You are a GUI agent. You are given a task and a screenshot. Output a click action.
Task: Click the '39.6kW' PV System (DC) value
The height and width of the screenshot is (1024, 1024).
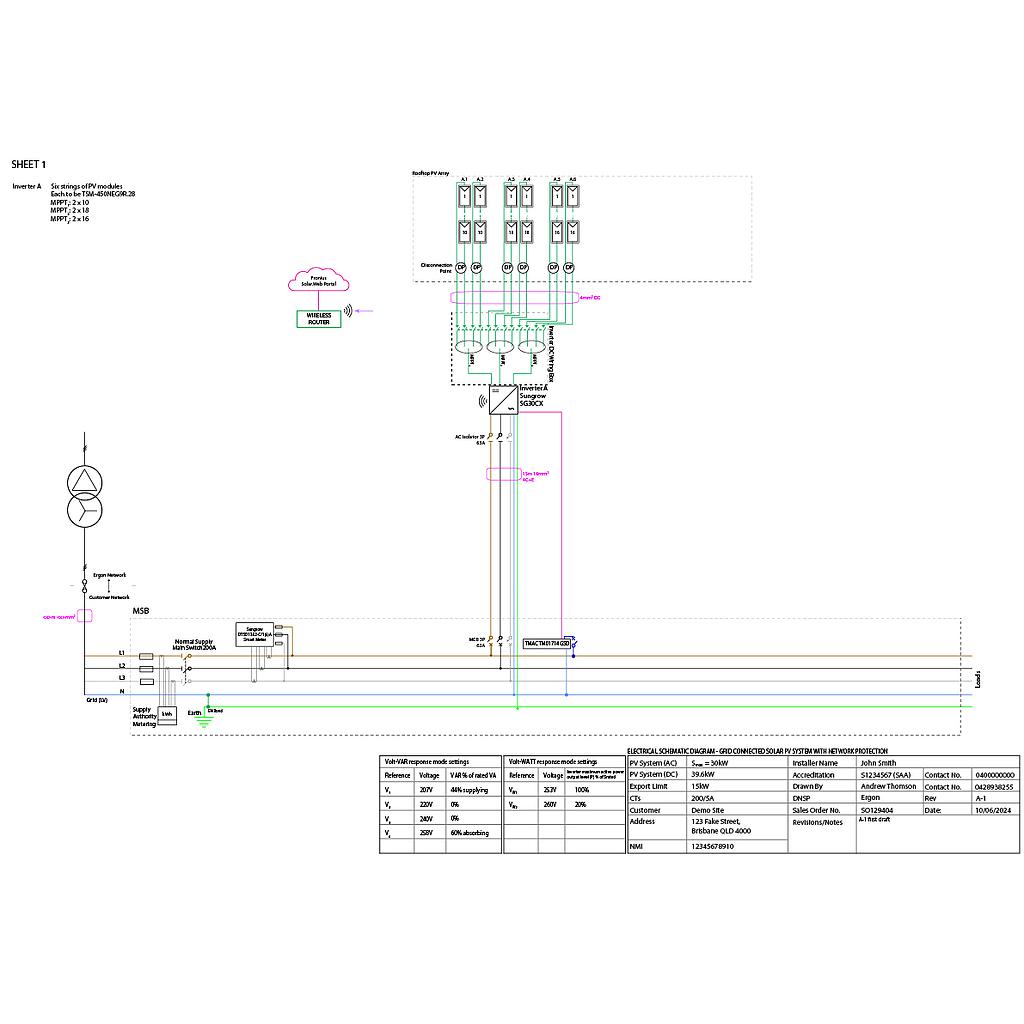[x=703, y=775]
